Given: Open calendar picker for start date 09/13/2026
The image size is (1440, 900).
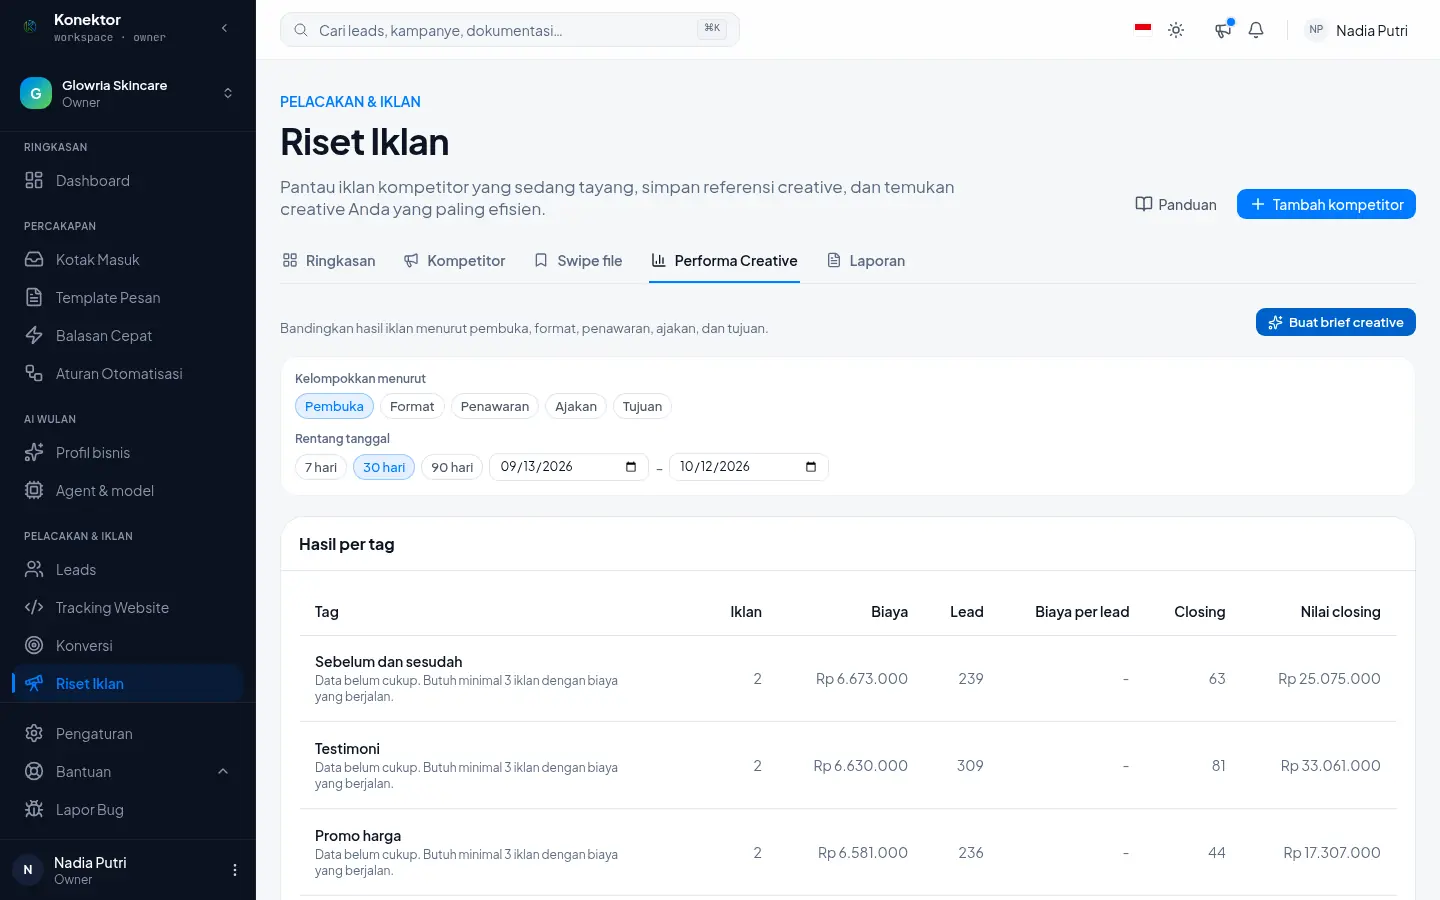Looking at the screenshot, I should [631, 467].
